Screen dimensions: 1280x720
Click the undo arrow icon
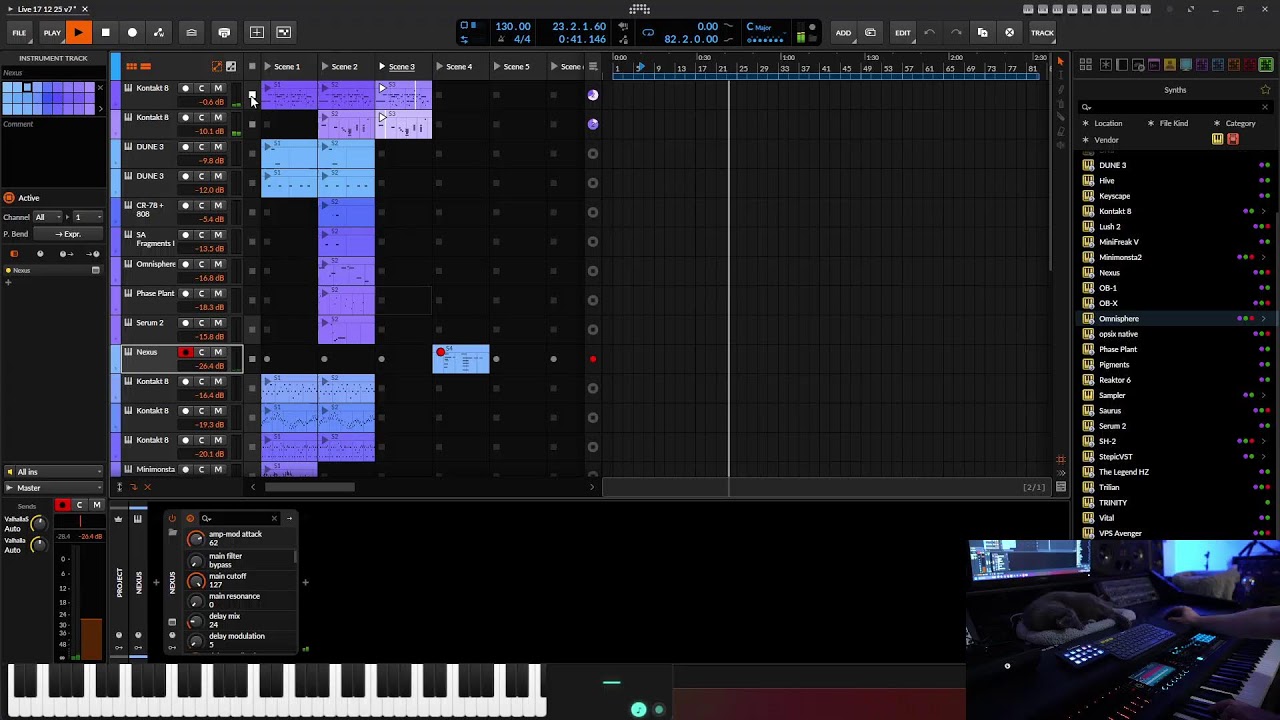[929, 32]
